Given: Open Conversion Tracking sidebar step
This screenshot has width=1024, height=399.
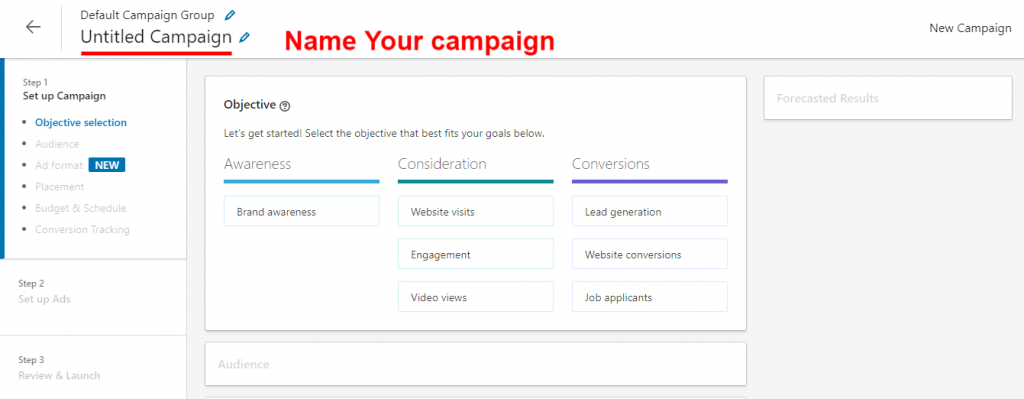Looking at the screenshot, I should (x=82, y=230).
